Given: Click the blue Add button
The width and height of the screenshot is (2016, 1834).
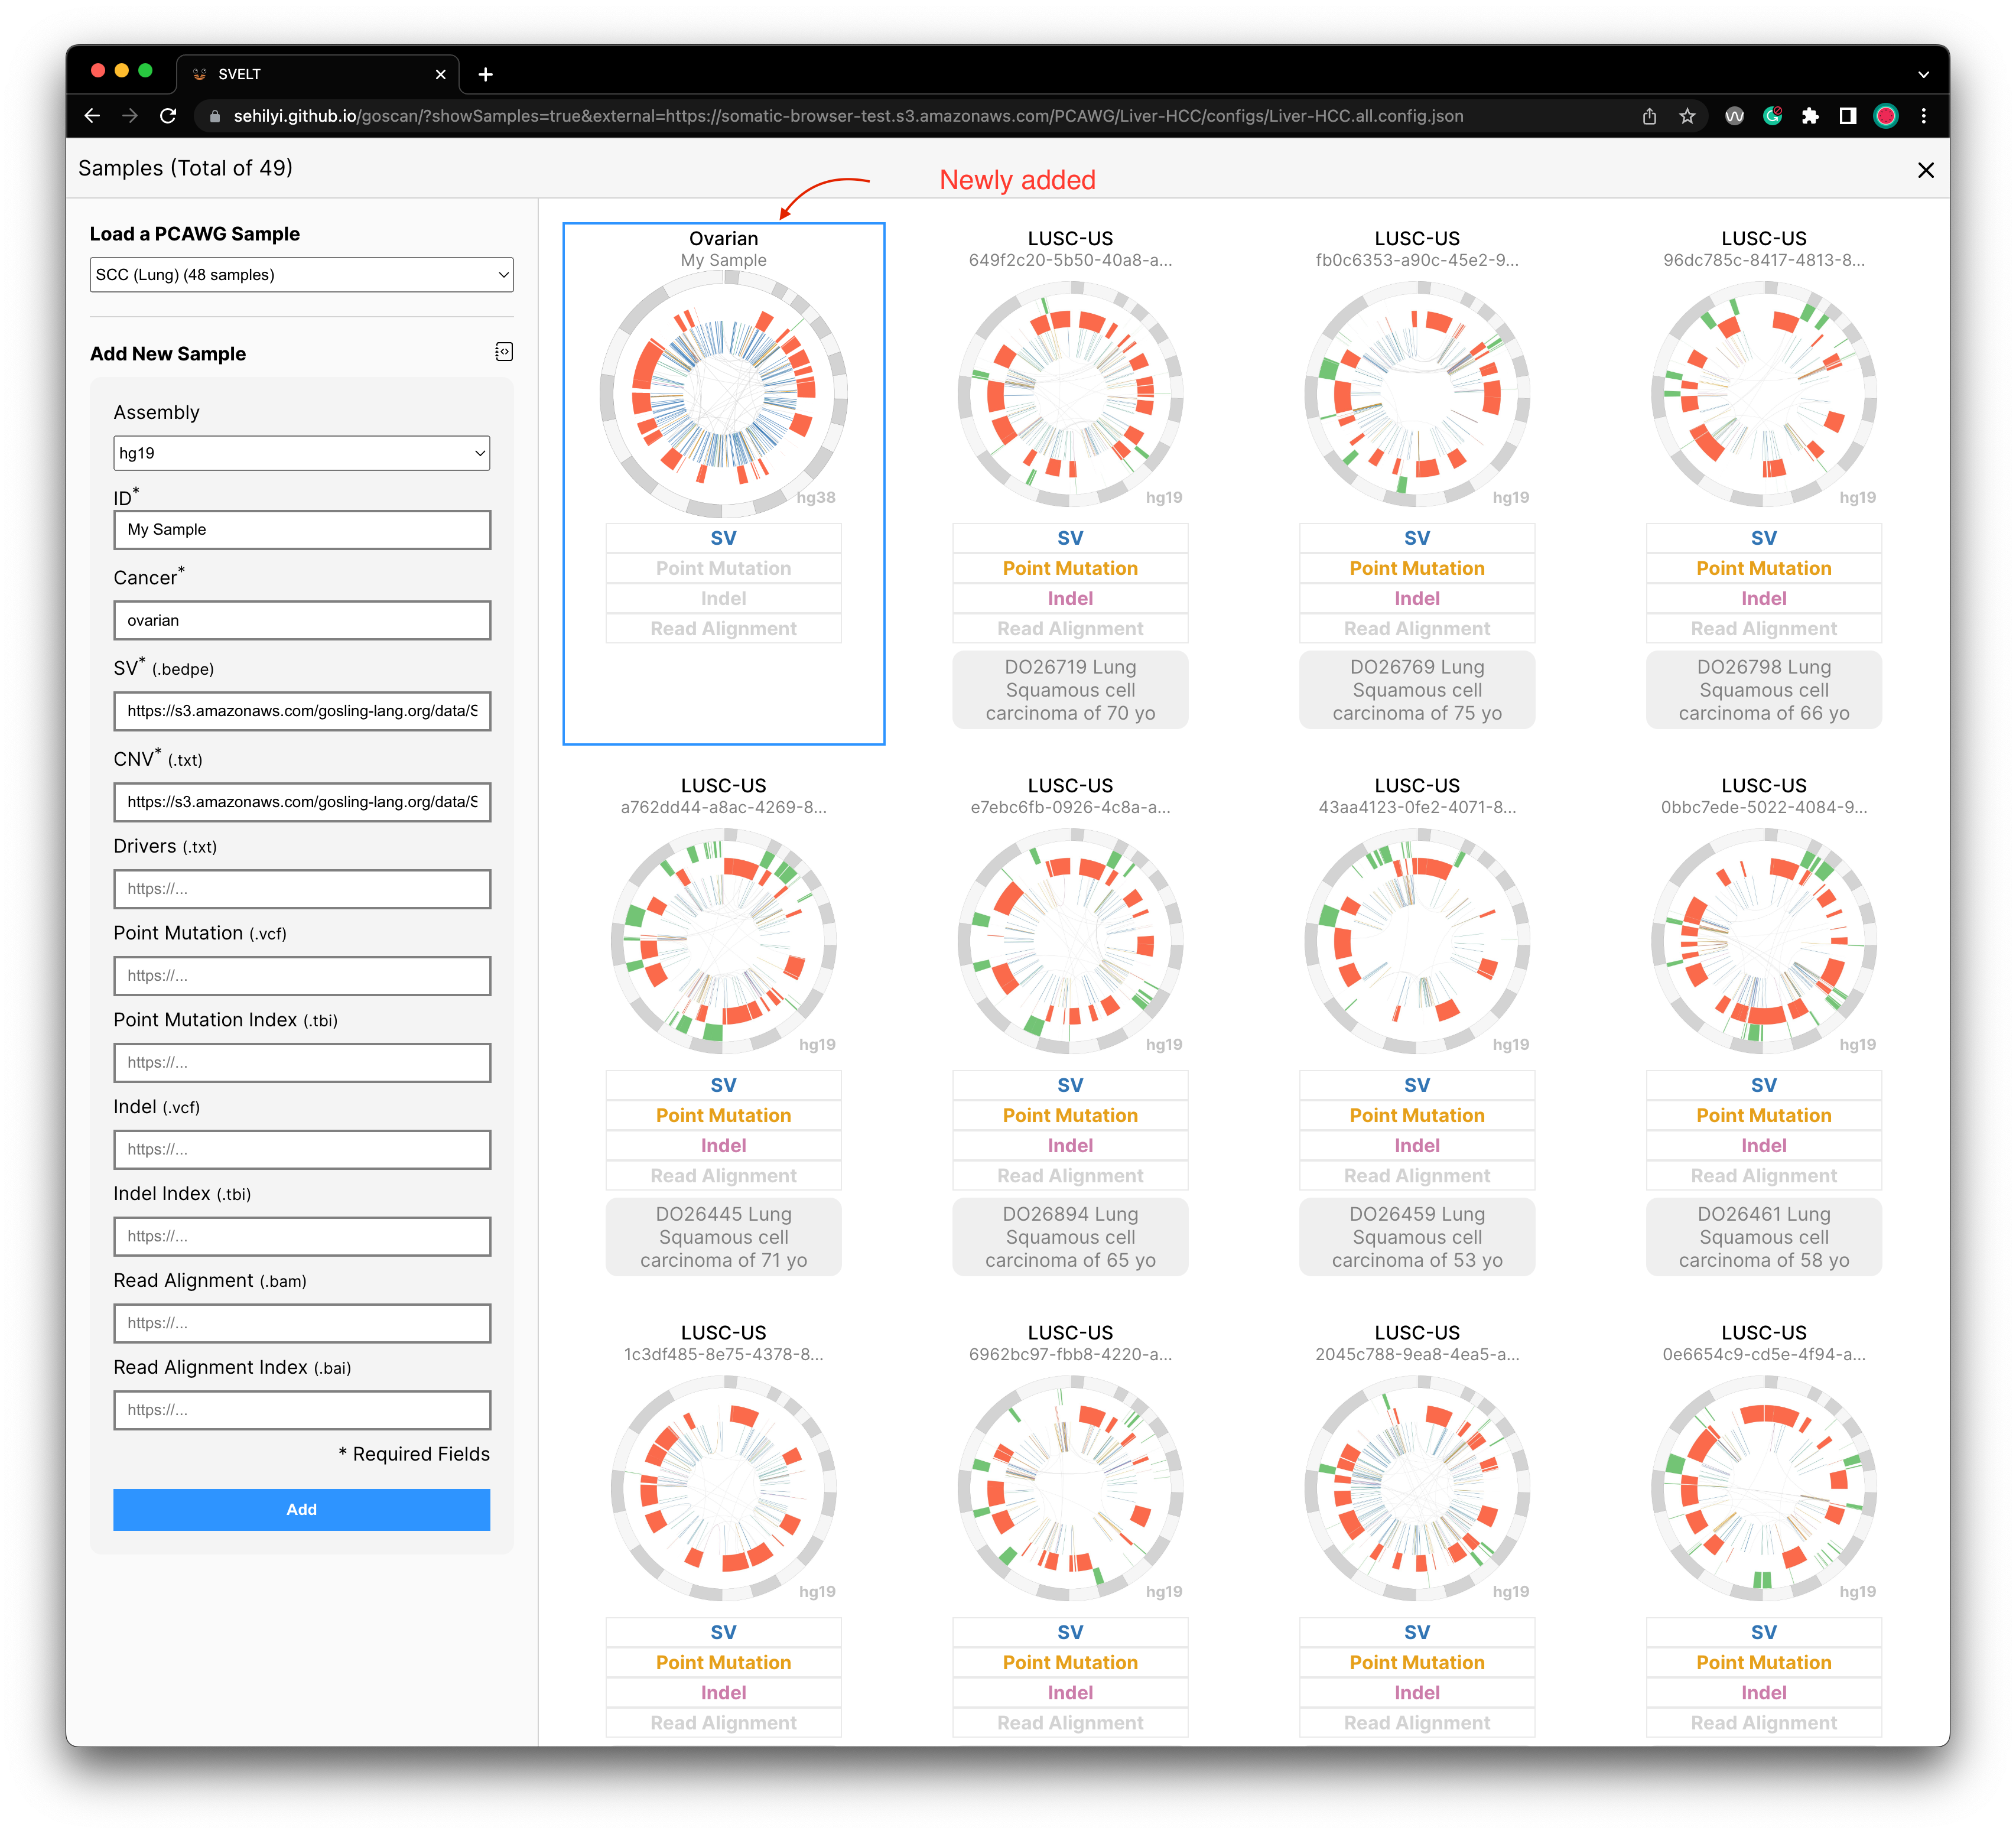Looking at the screenshot, I should [x=302, y=1509].
